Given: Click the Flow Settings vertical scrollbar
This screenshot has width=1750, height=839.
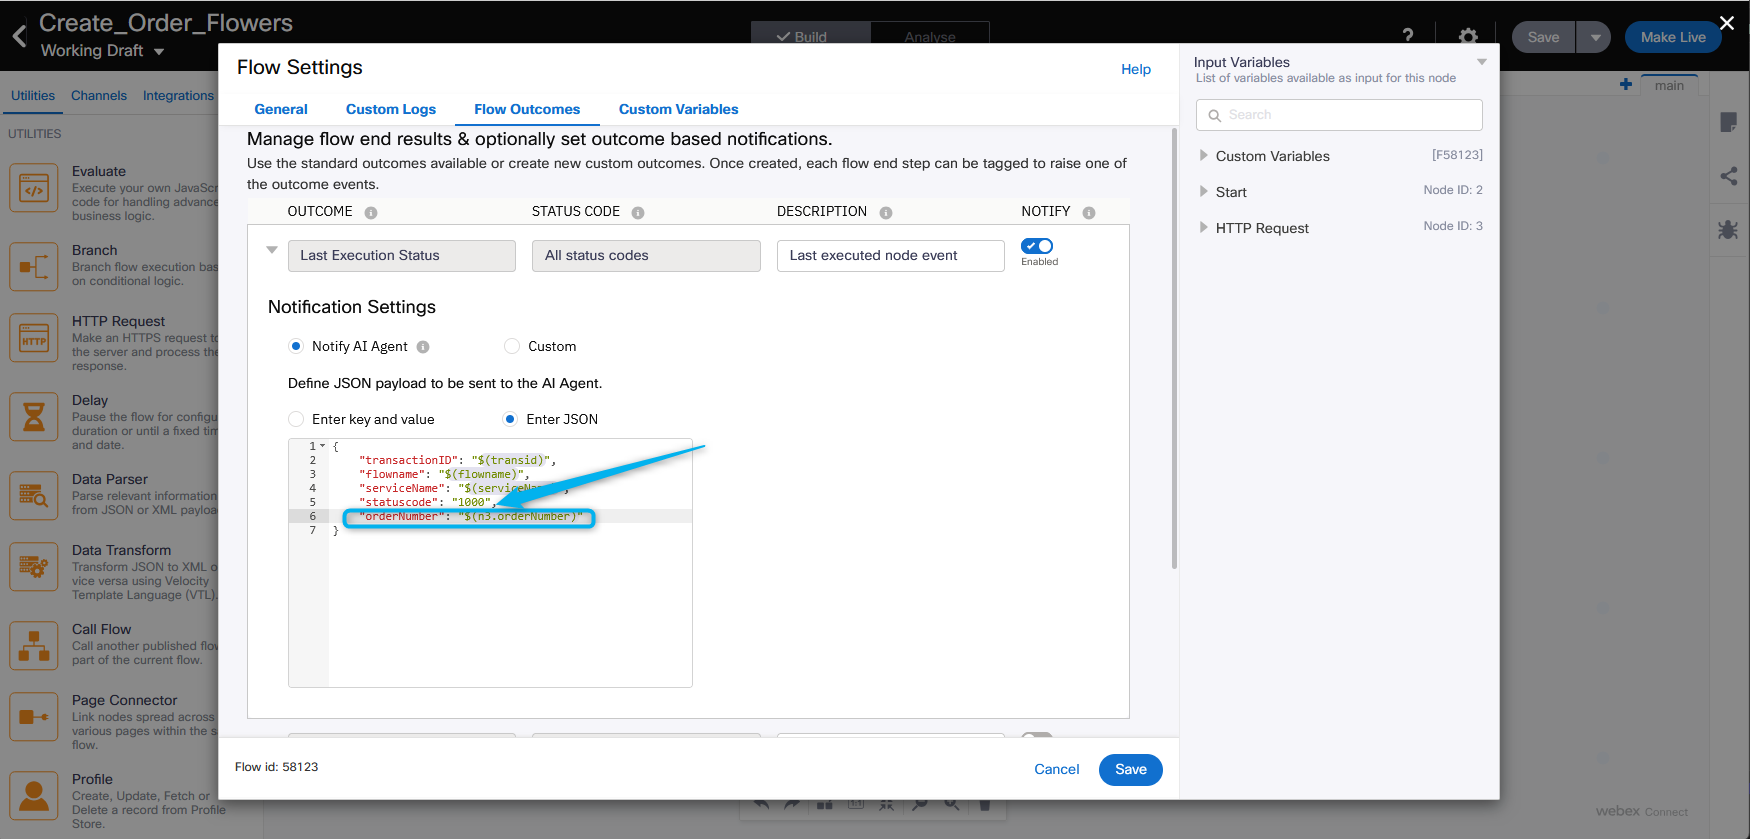Looking at the screenshot, I should pos(1174,350).
